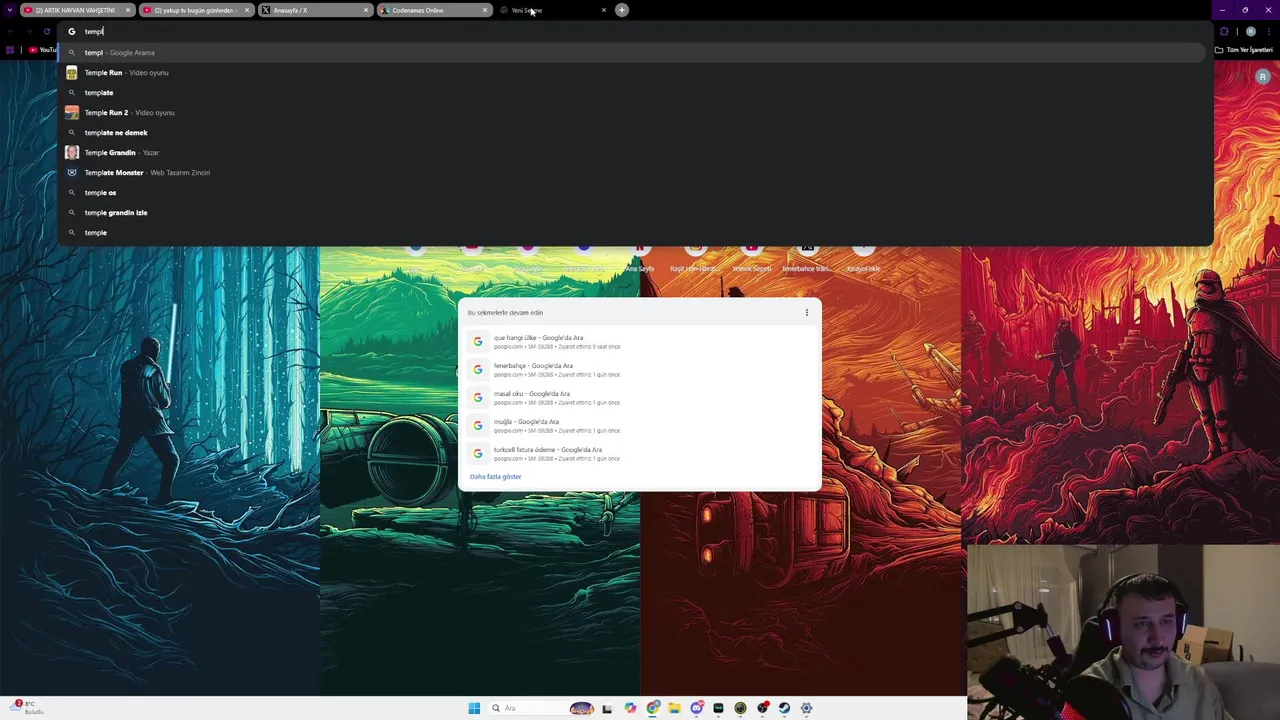Click the taskbar search box 'Ara'
The width and height of the screenshot is (1280, 720).
[x=540, y=708]
